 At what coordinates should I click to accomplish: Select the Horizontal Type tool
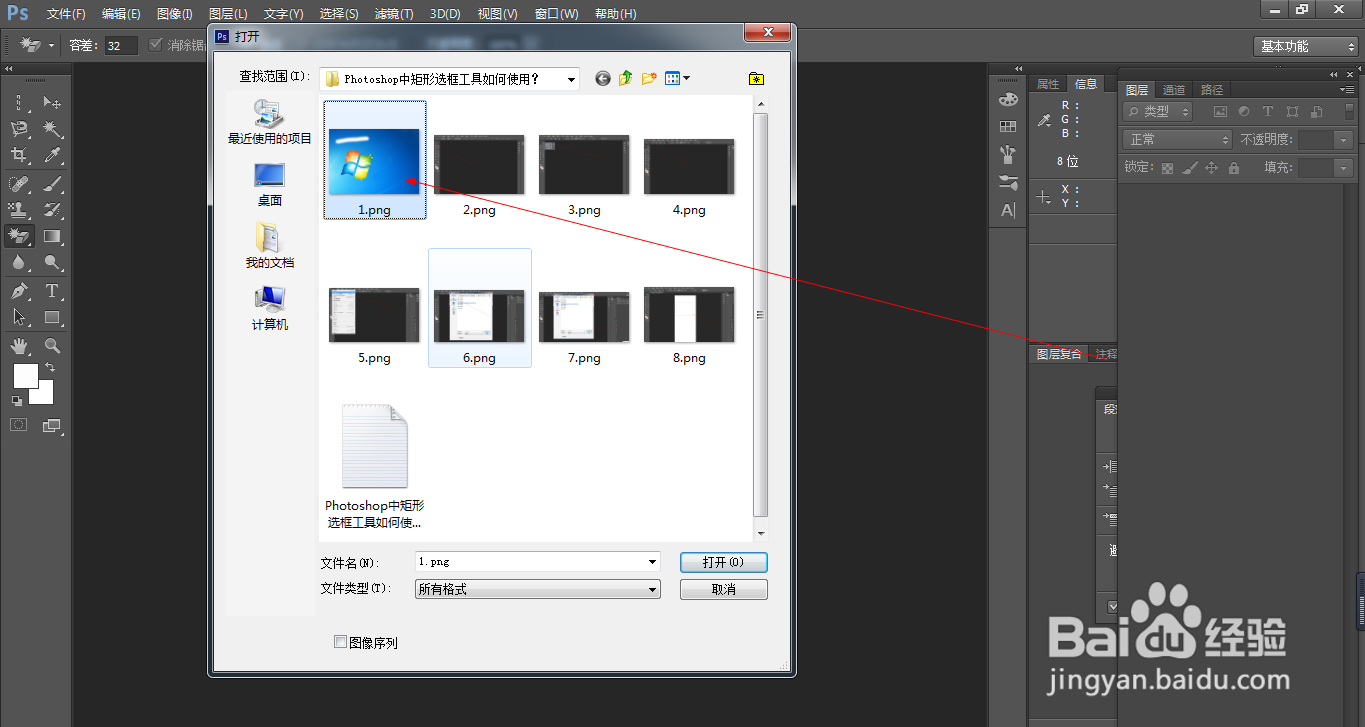point(52,290)
